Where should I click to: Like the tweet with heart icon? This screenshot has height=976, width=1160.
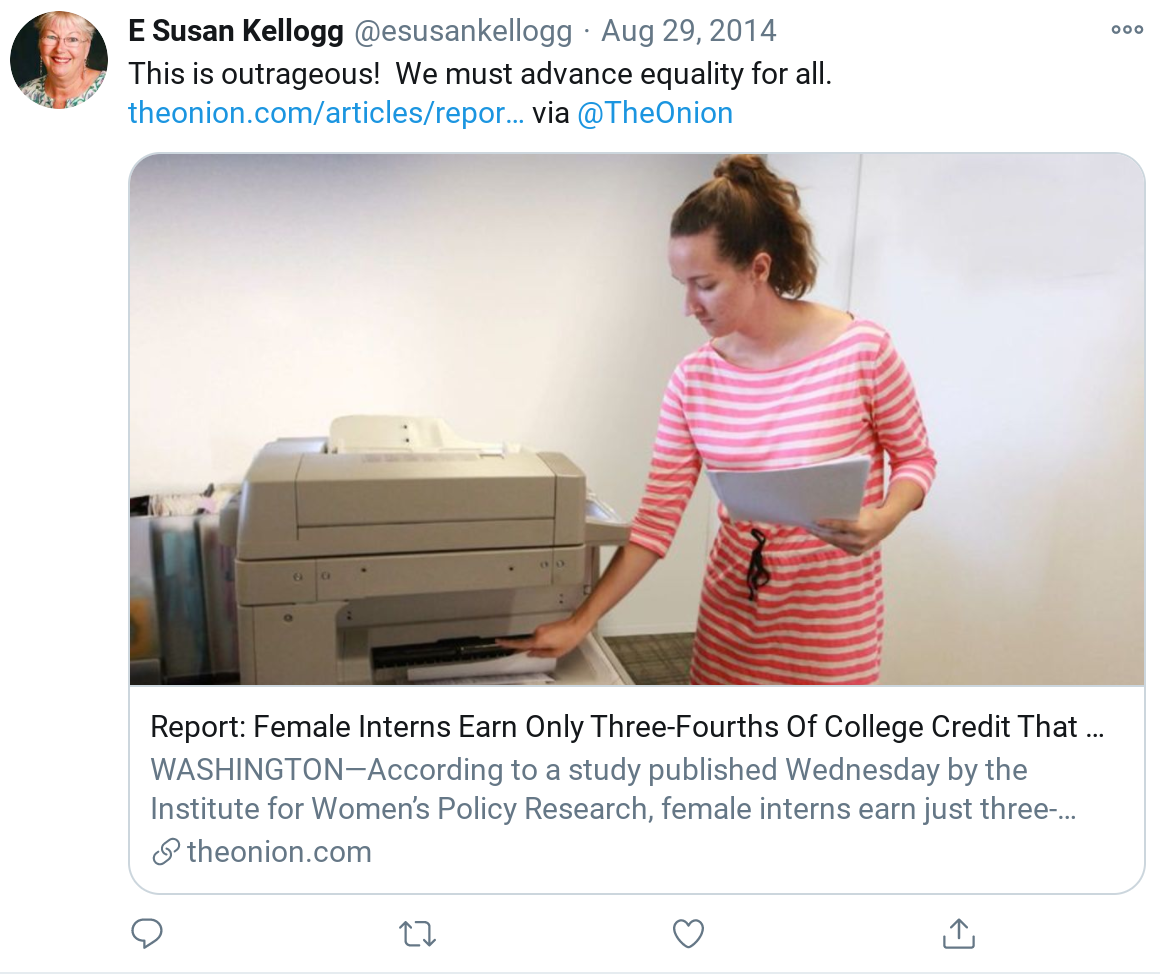(688, 934)
